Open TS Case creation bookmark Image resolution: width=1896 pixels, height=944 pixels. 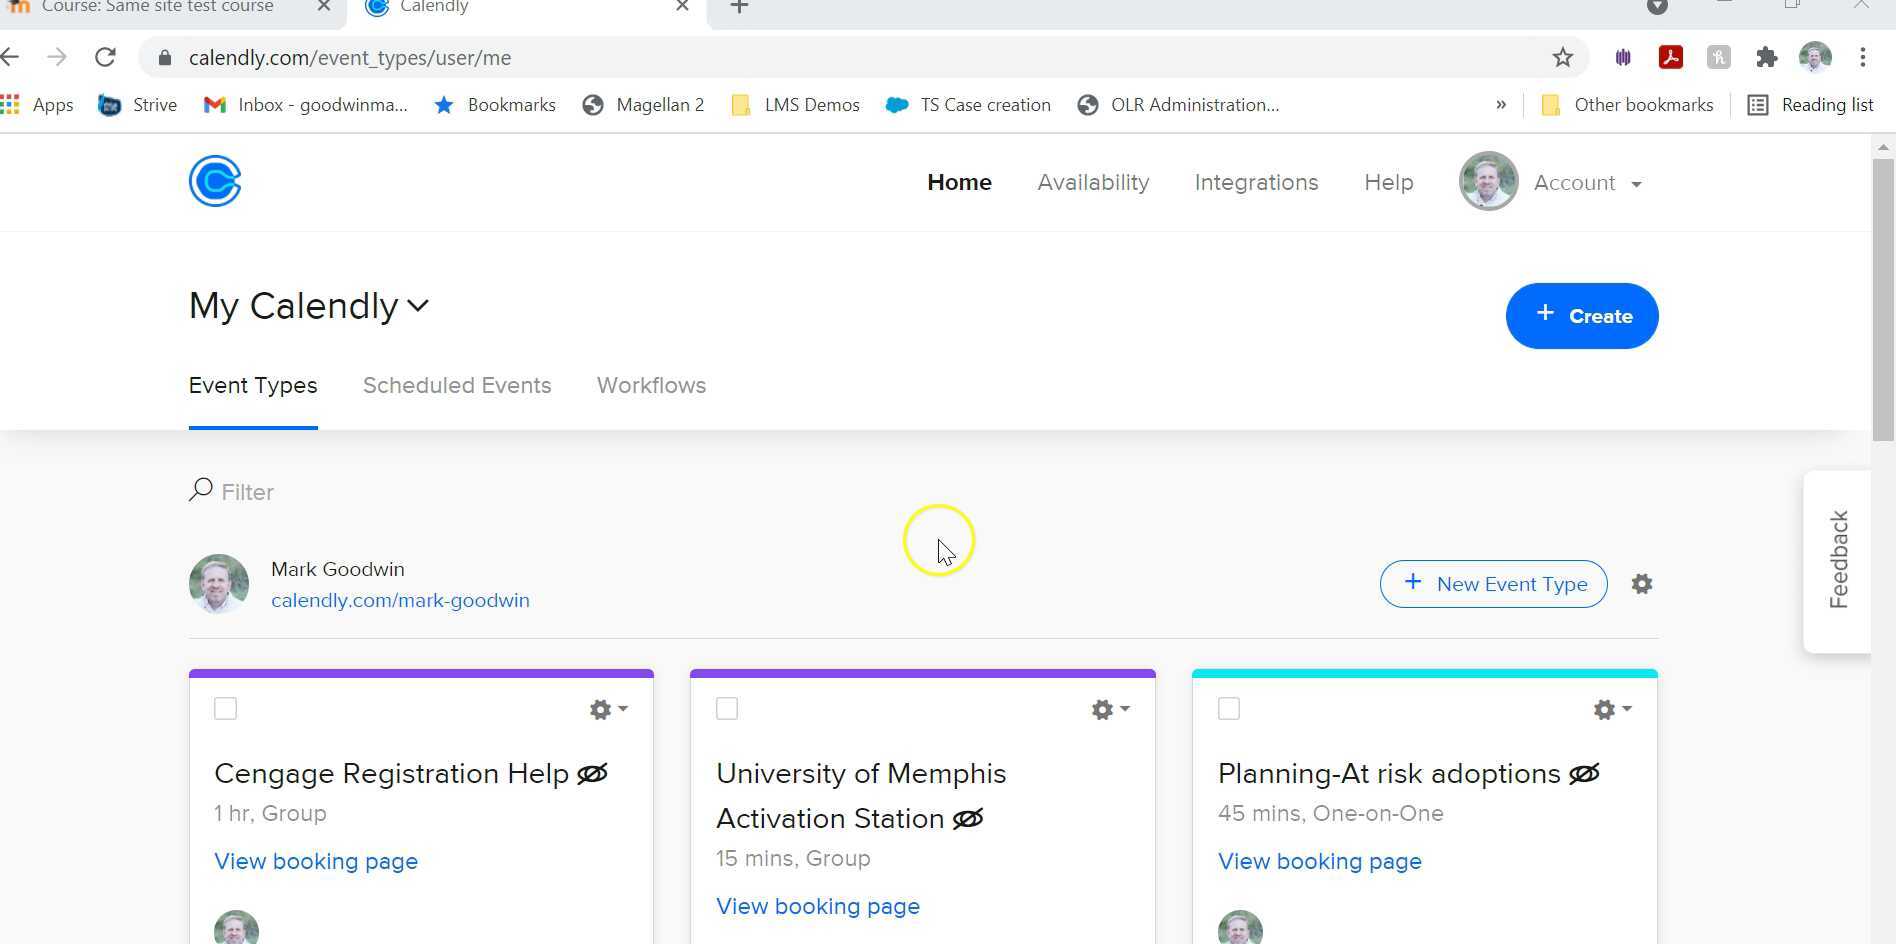pyautogui.click(x=969, y=105)
